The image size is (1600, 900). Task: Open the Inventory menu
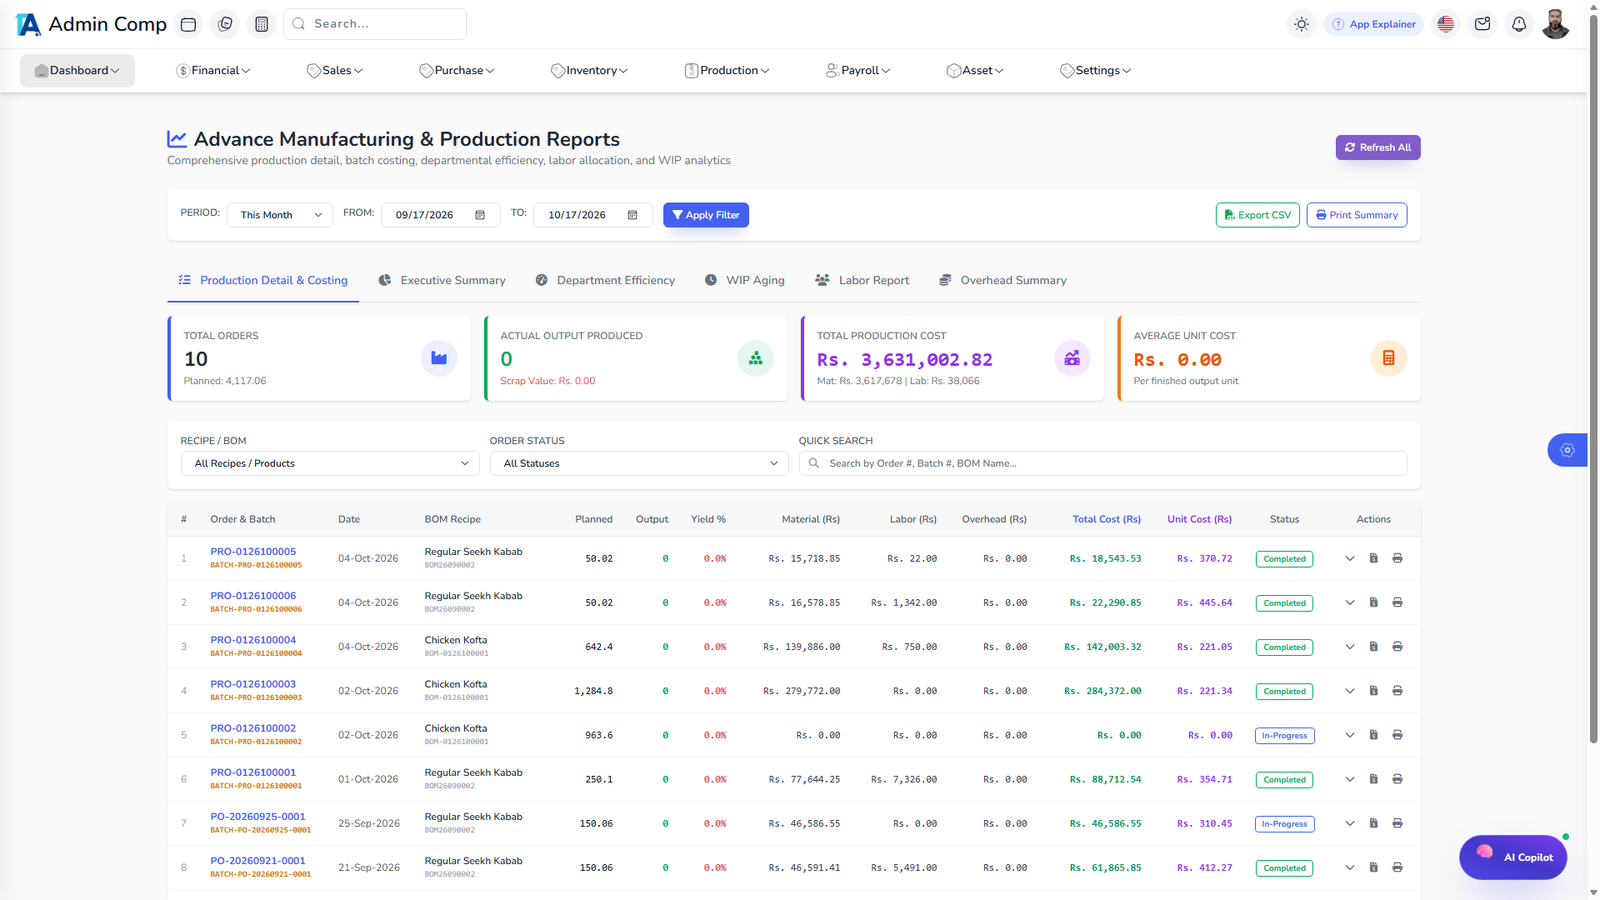(x=589, y=71)
